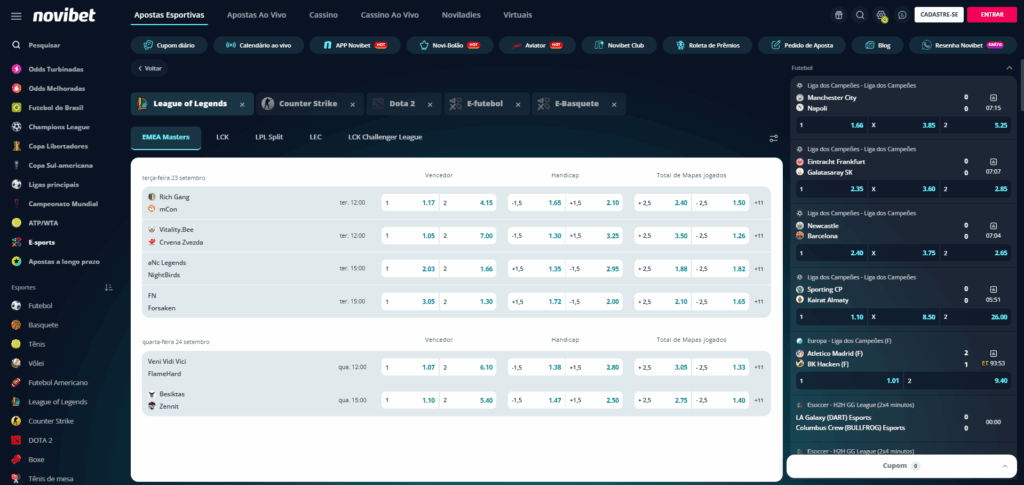Image resolution: width=1024 pixels, height=485 pixels.
Task: Expand +11 more markets for Rich Gang match
Action: tap(759, 203)
